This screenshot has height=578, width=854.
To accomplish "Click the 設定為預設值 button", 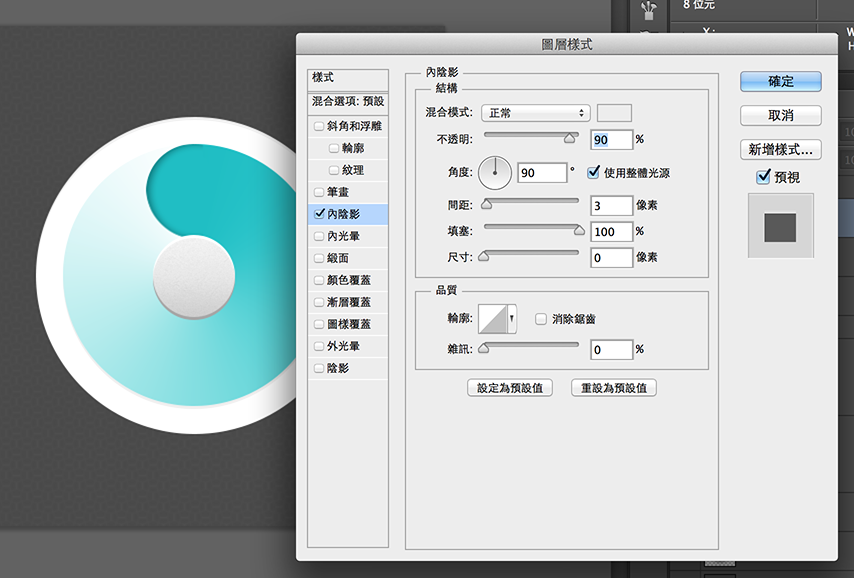I will click(x=509, y=388).
